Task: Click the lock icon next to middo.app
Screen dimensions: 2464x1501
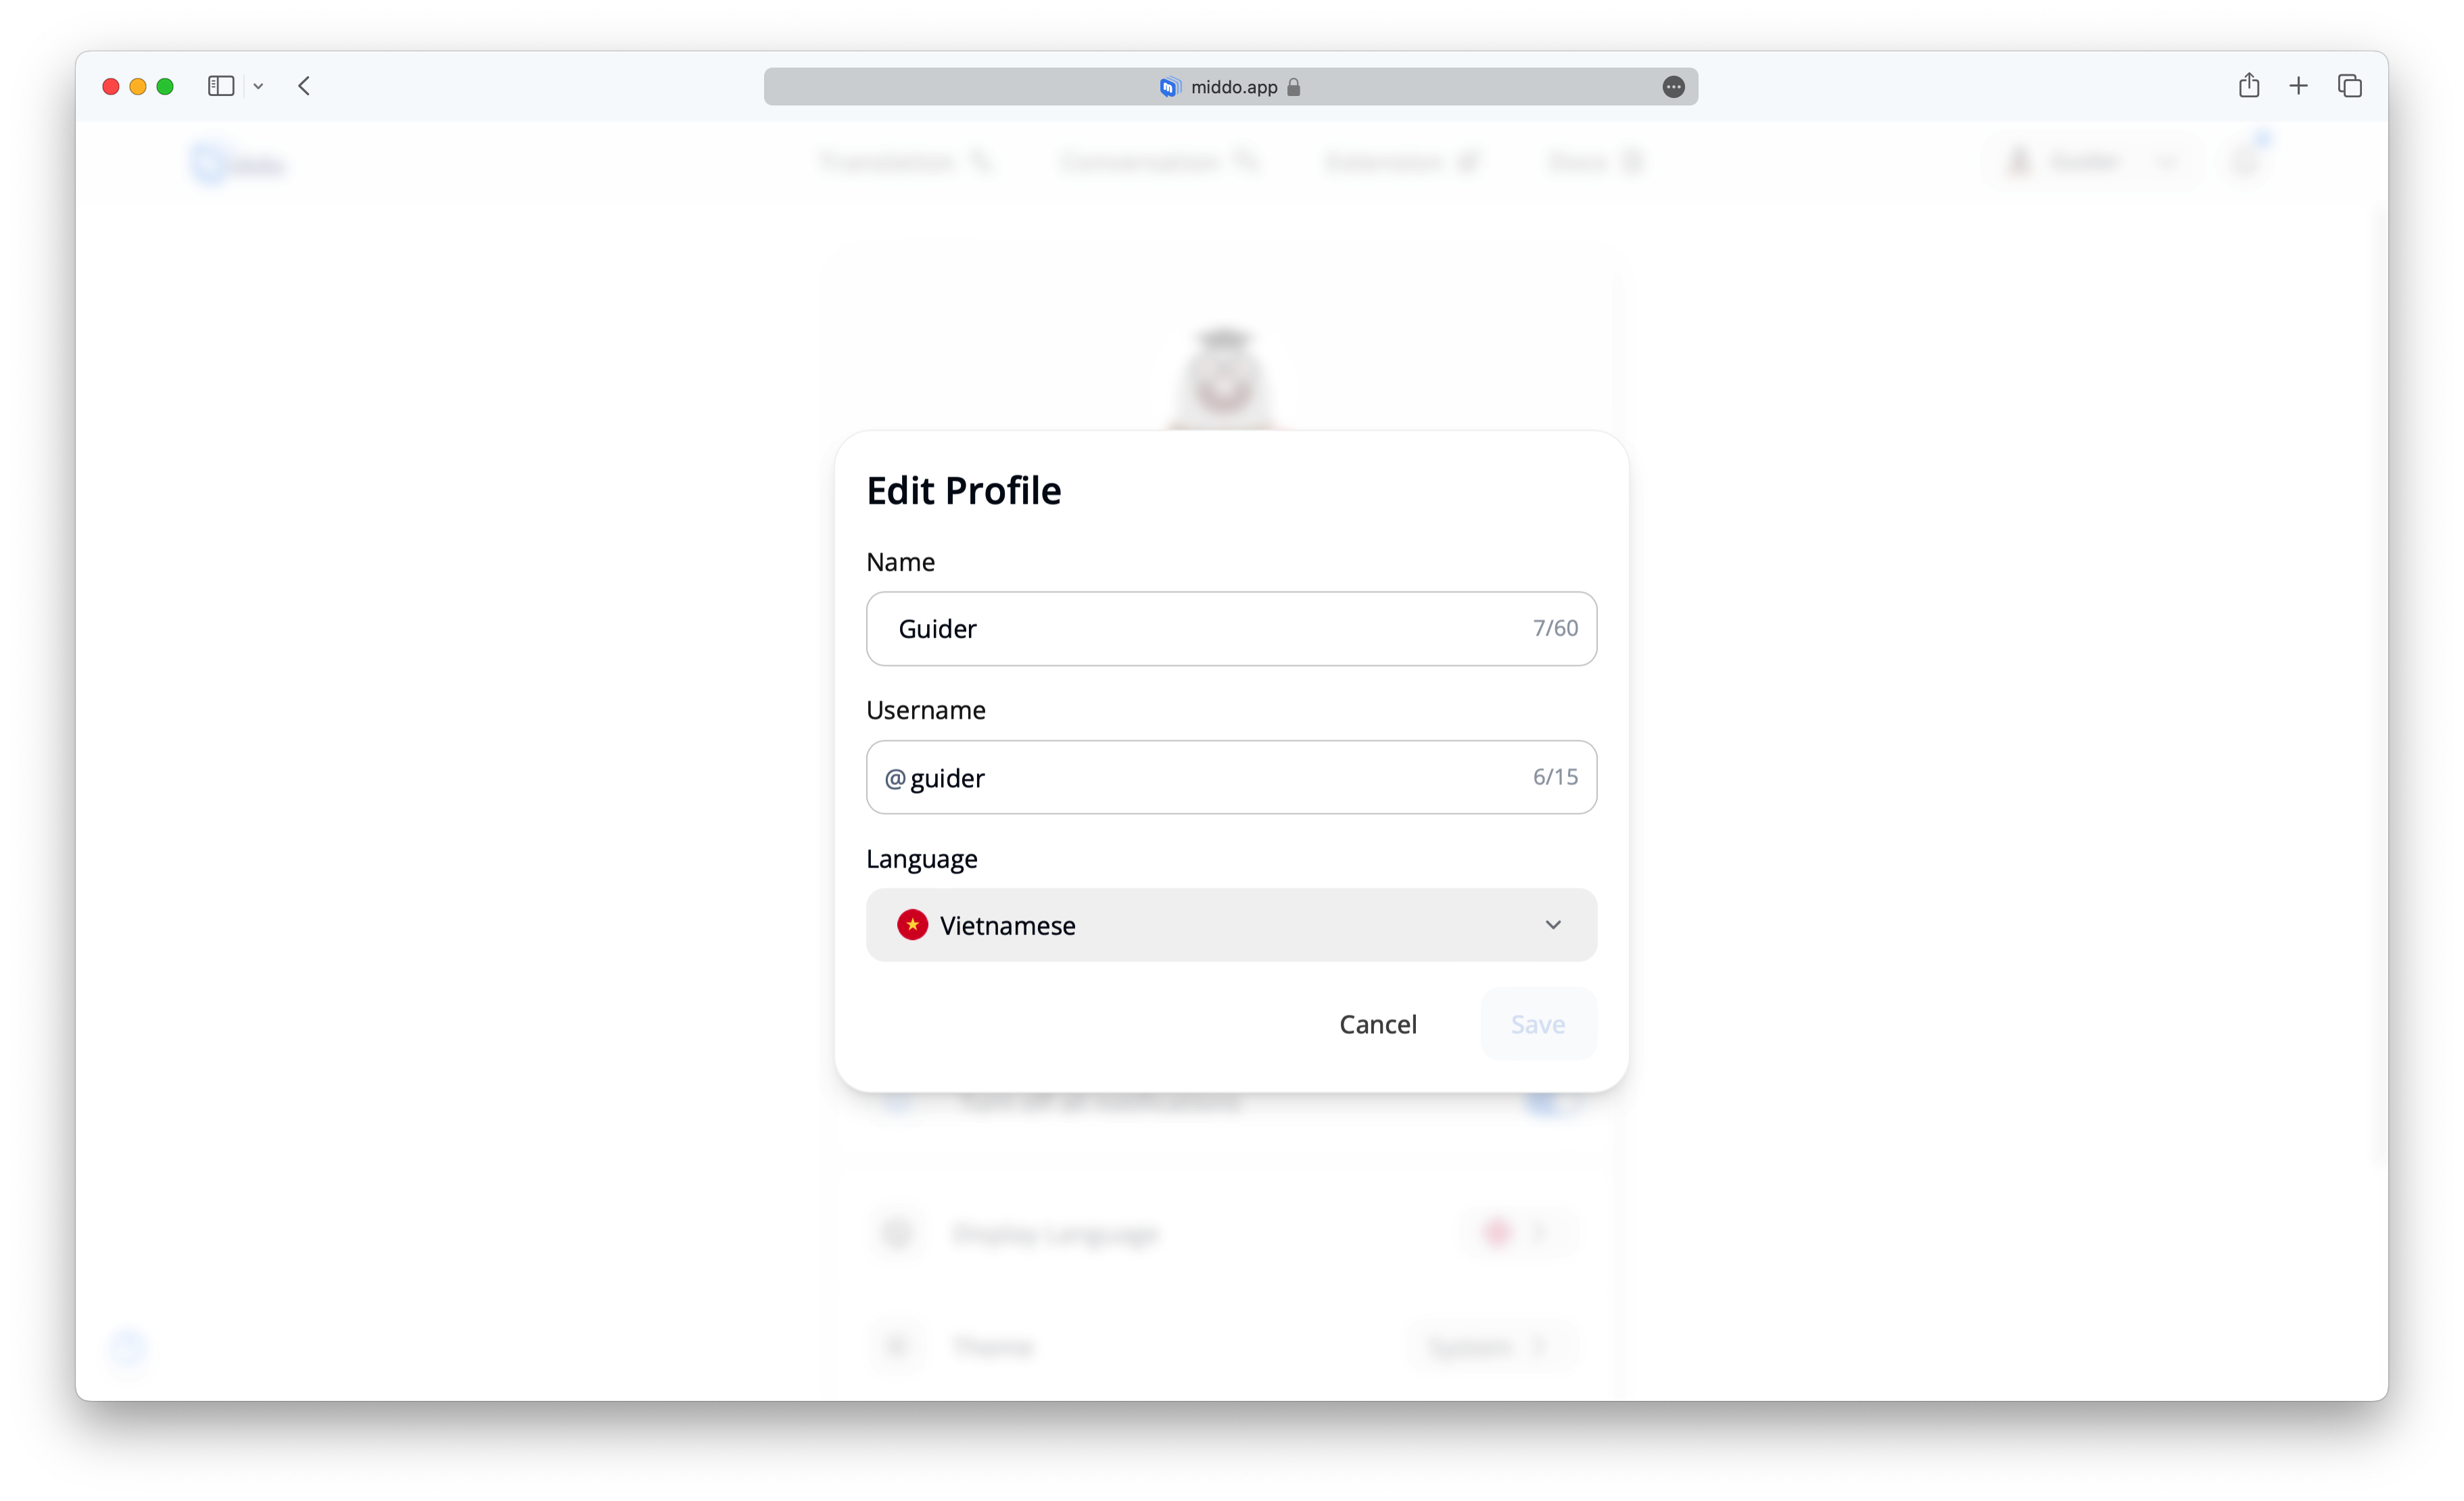Action: point(1293,87)
